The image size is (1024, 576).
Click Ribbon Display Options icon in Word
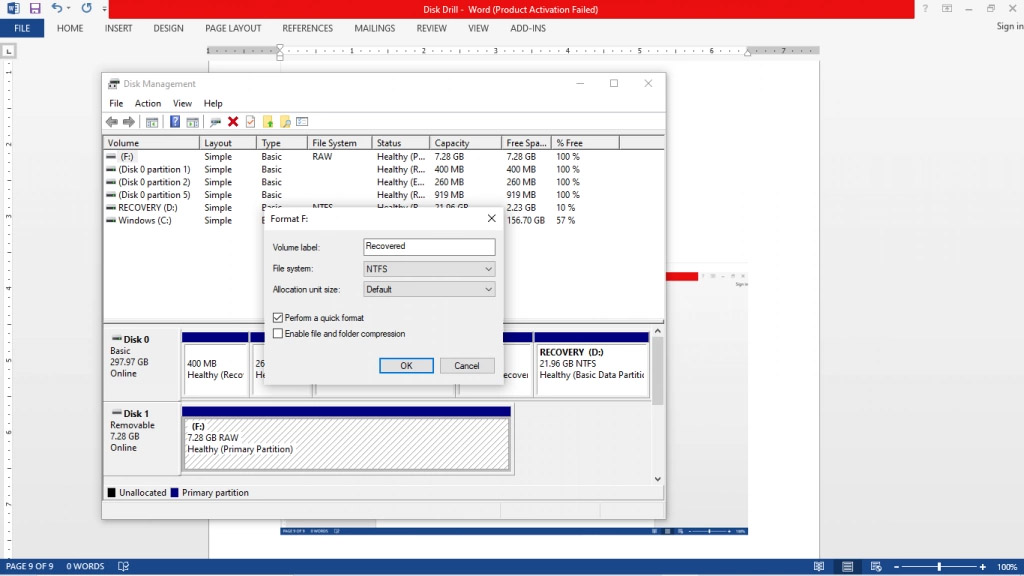tap(947, 8)
